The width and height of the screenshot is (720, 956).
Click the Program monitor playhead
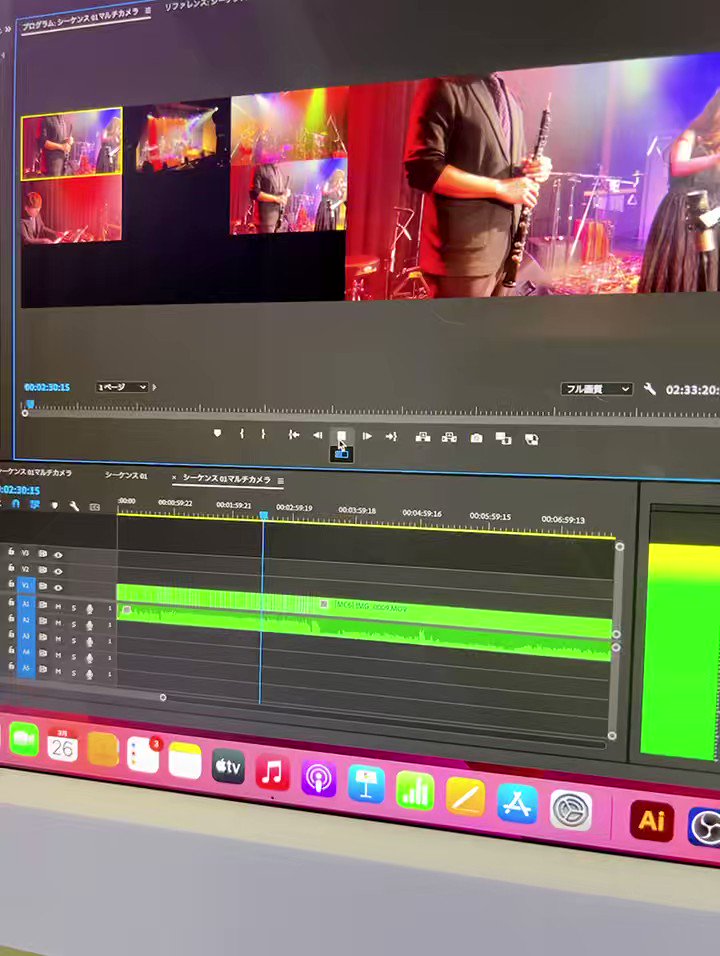point(30,404)
